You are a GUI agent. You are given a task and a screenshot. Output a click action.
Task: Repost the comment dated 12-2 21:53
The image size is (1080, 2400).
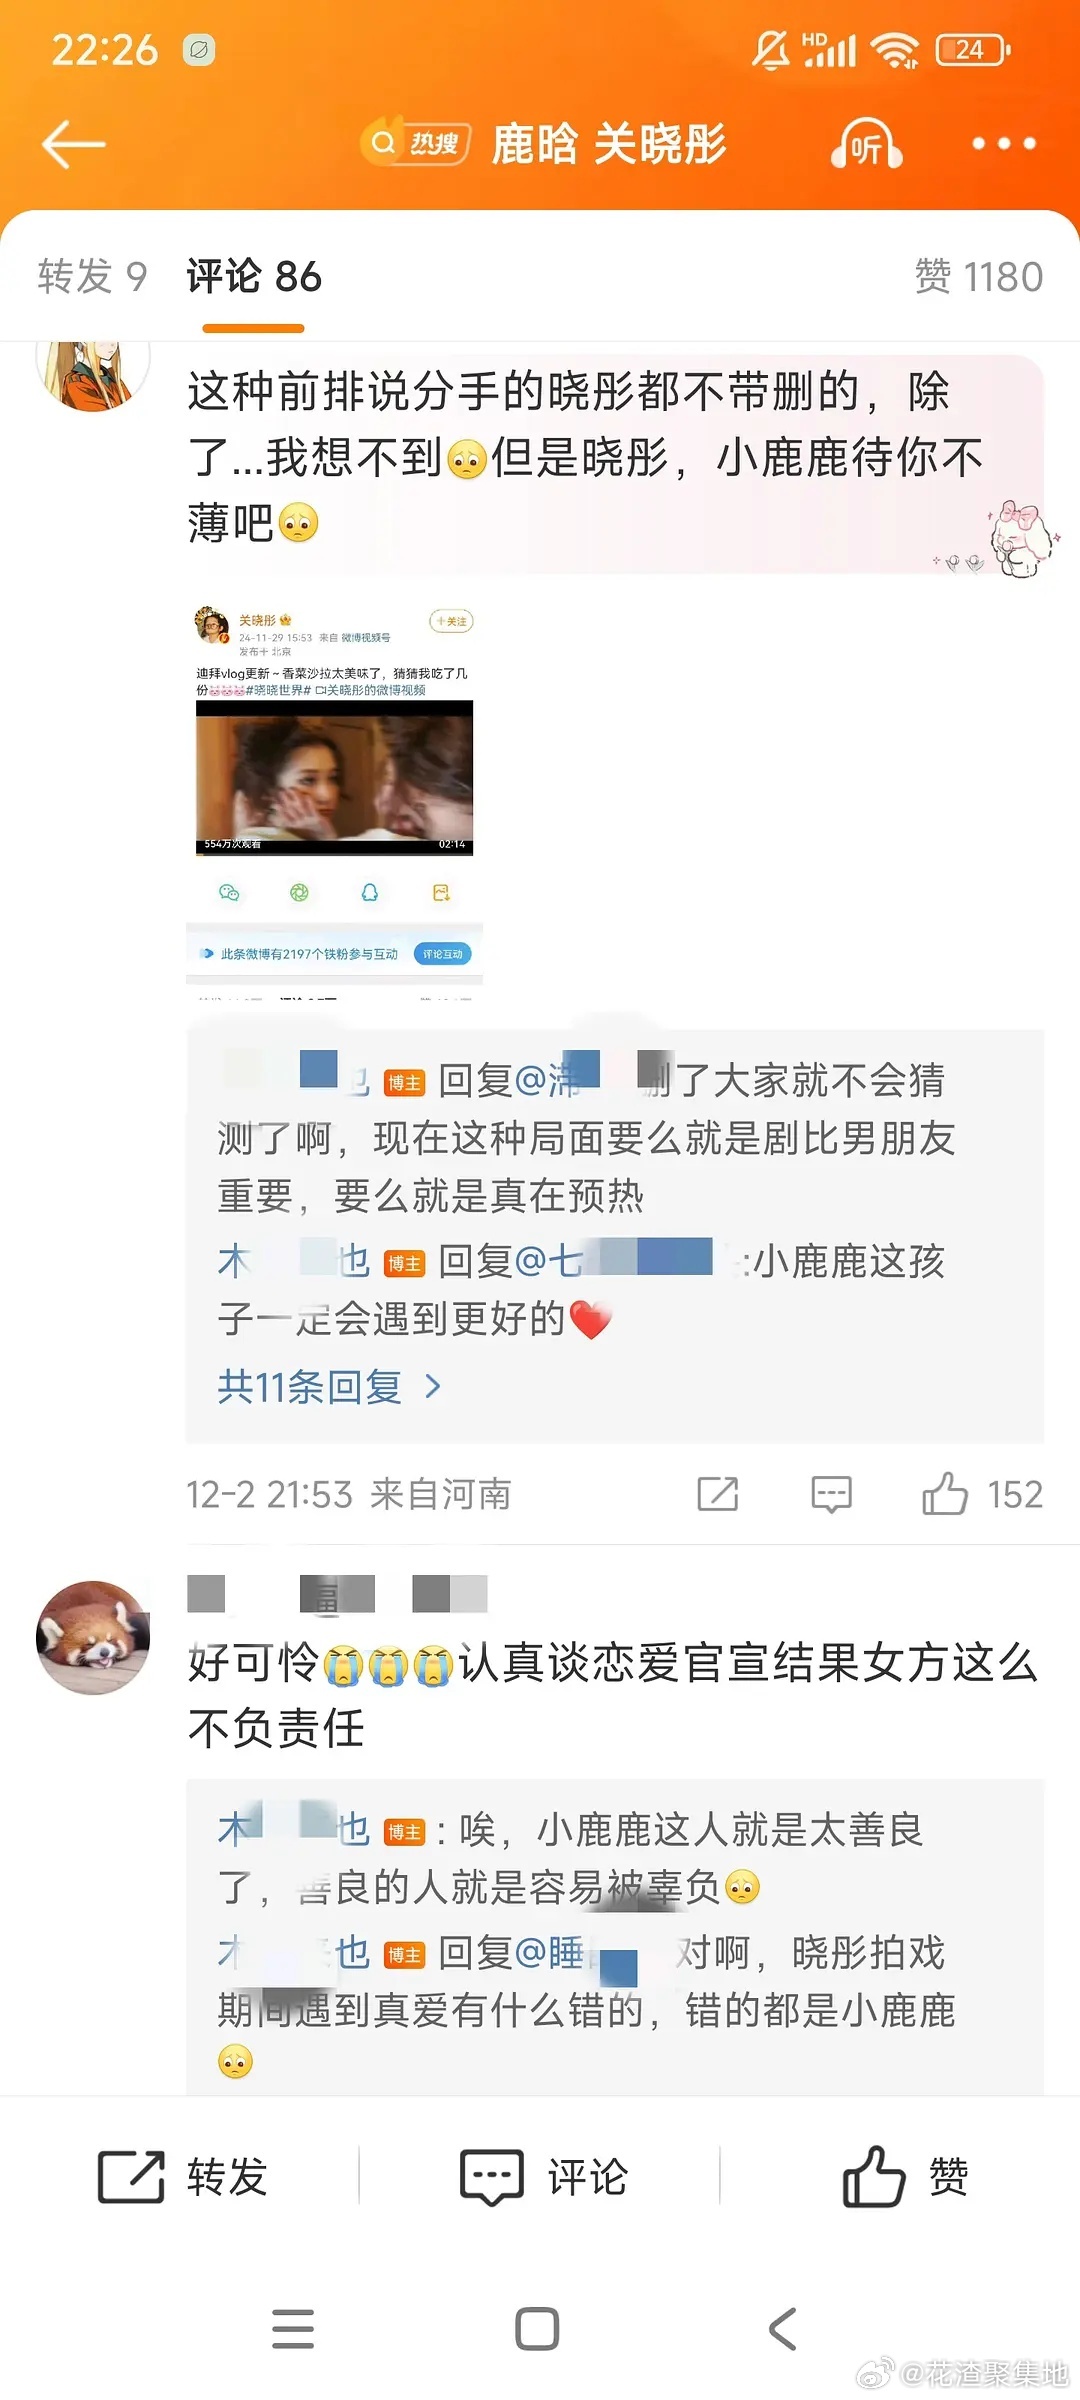718,1494
